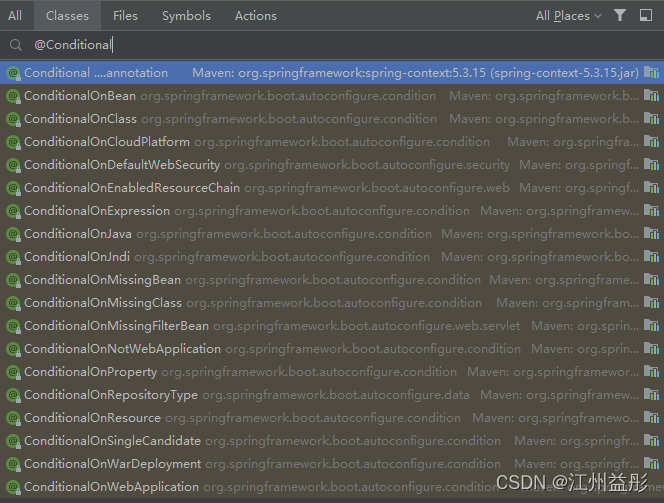
Task: Select ConditionalOnEnabledResourceChain result
Action: (332, 188)
